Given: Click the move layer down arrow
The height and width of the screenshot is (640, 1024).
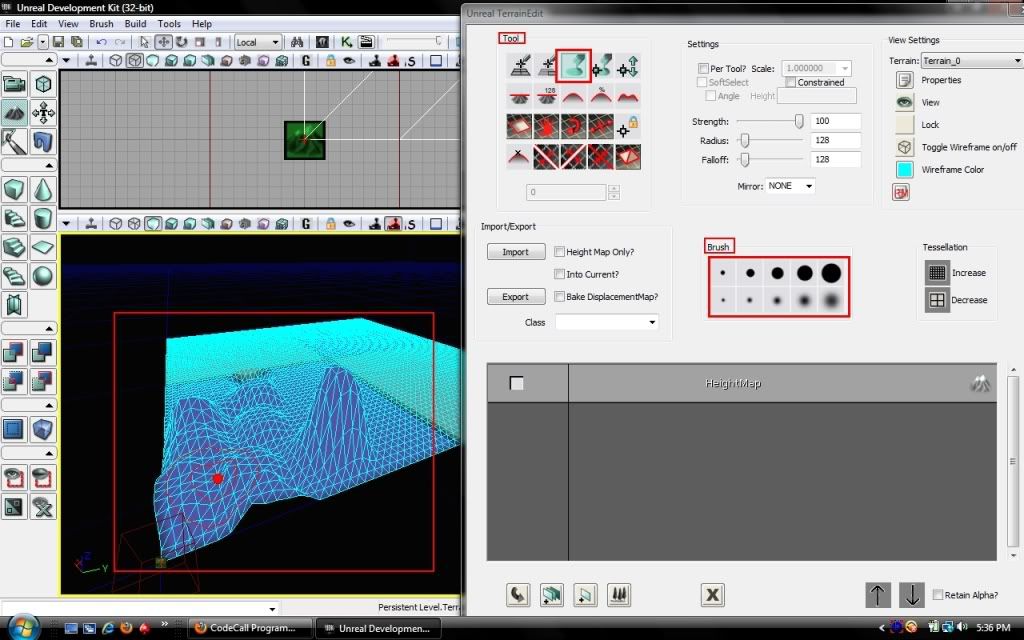Looking at the screenshot, I should coord(912,594).
